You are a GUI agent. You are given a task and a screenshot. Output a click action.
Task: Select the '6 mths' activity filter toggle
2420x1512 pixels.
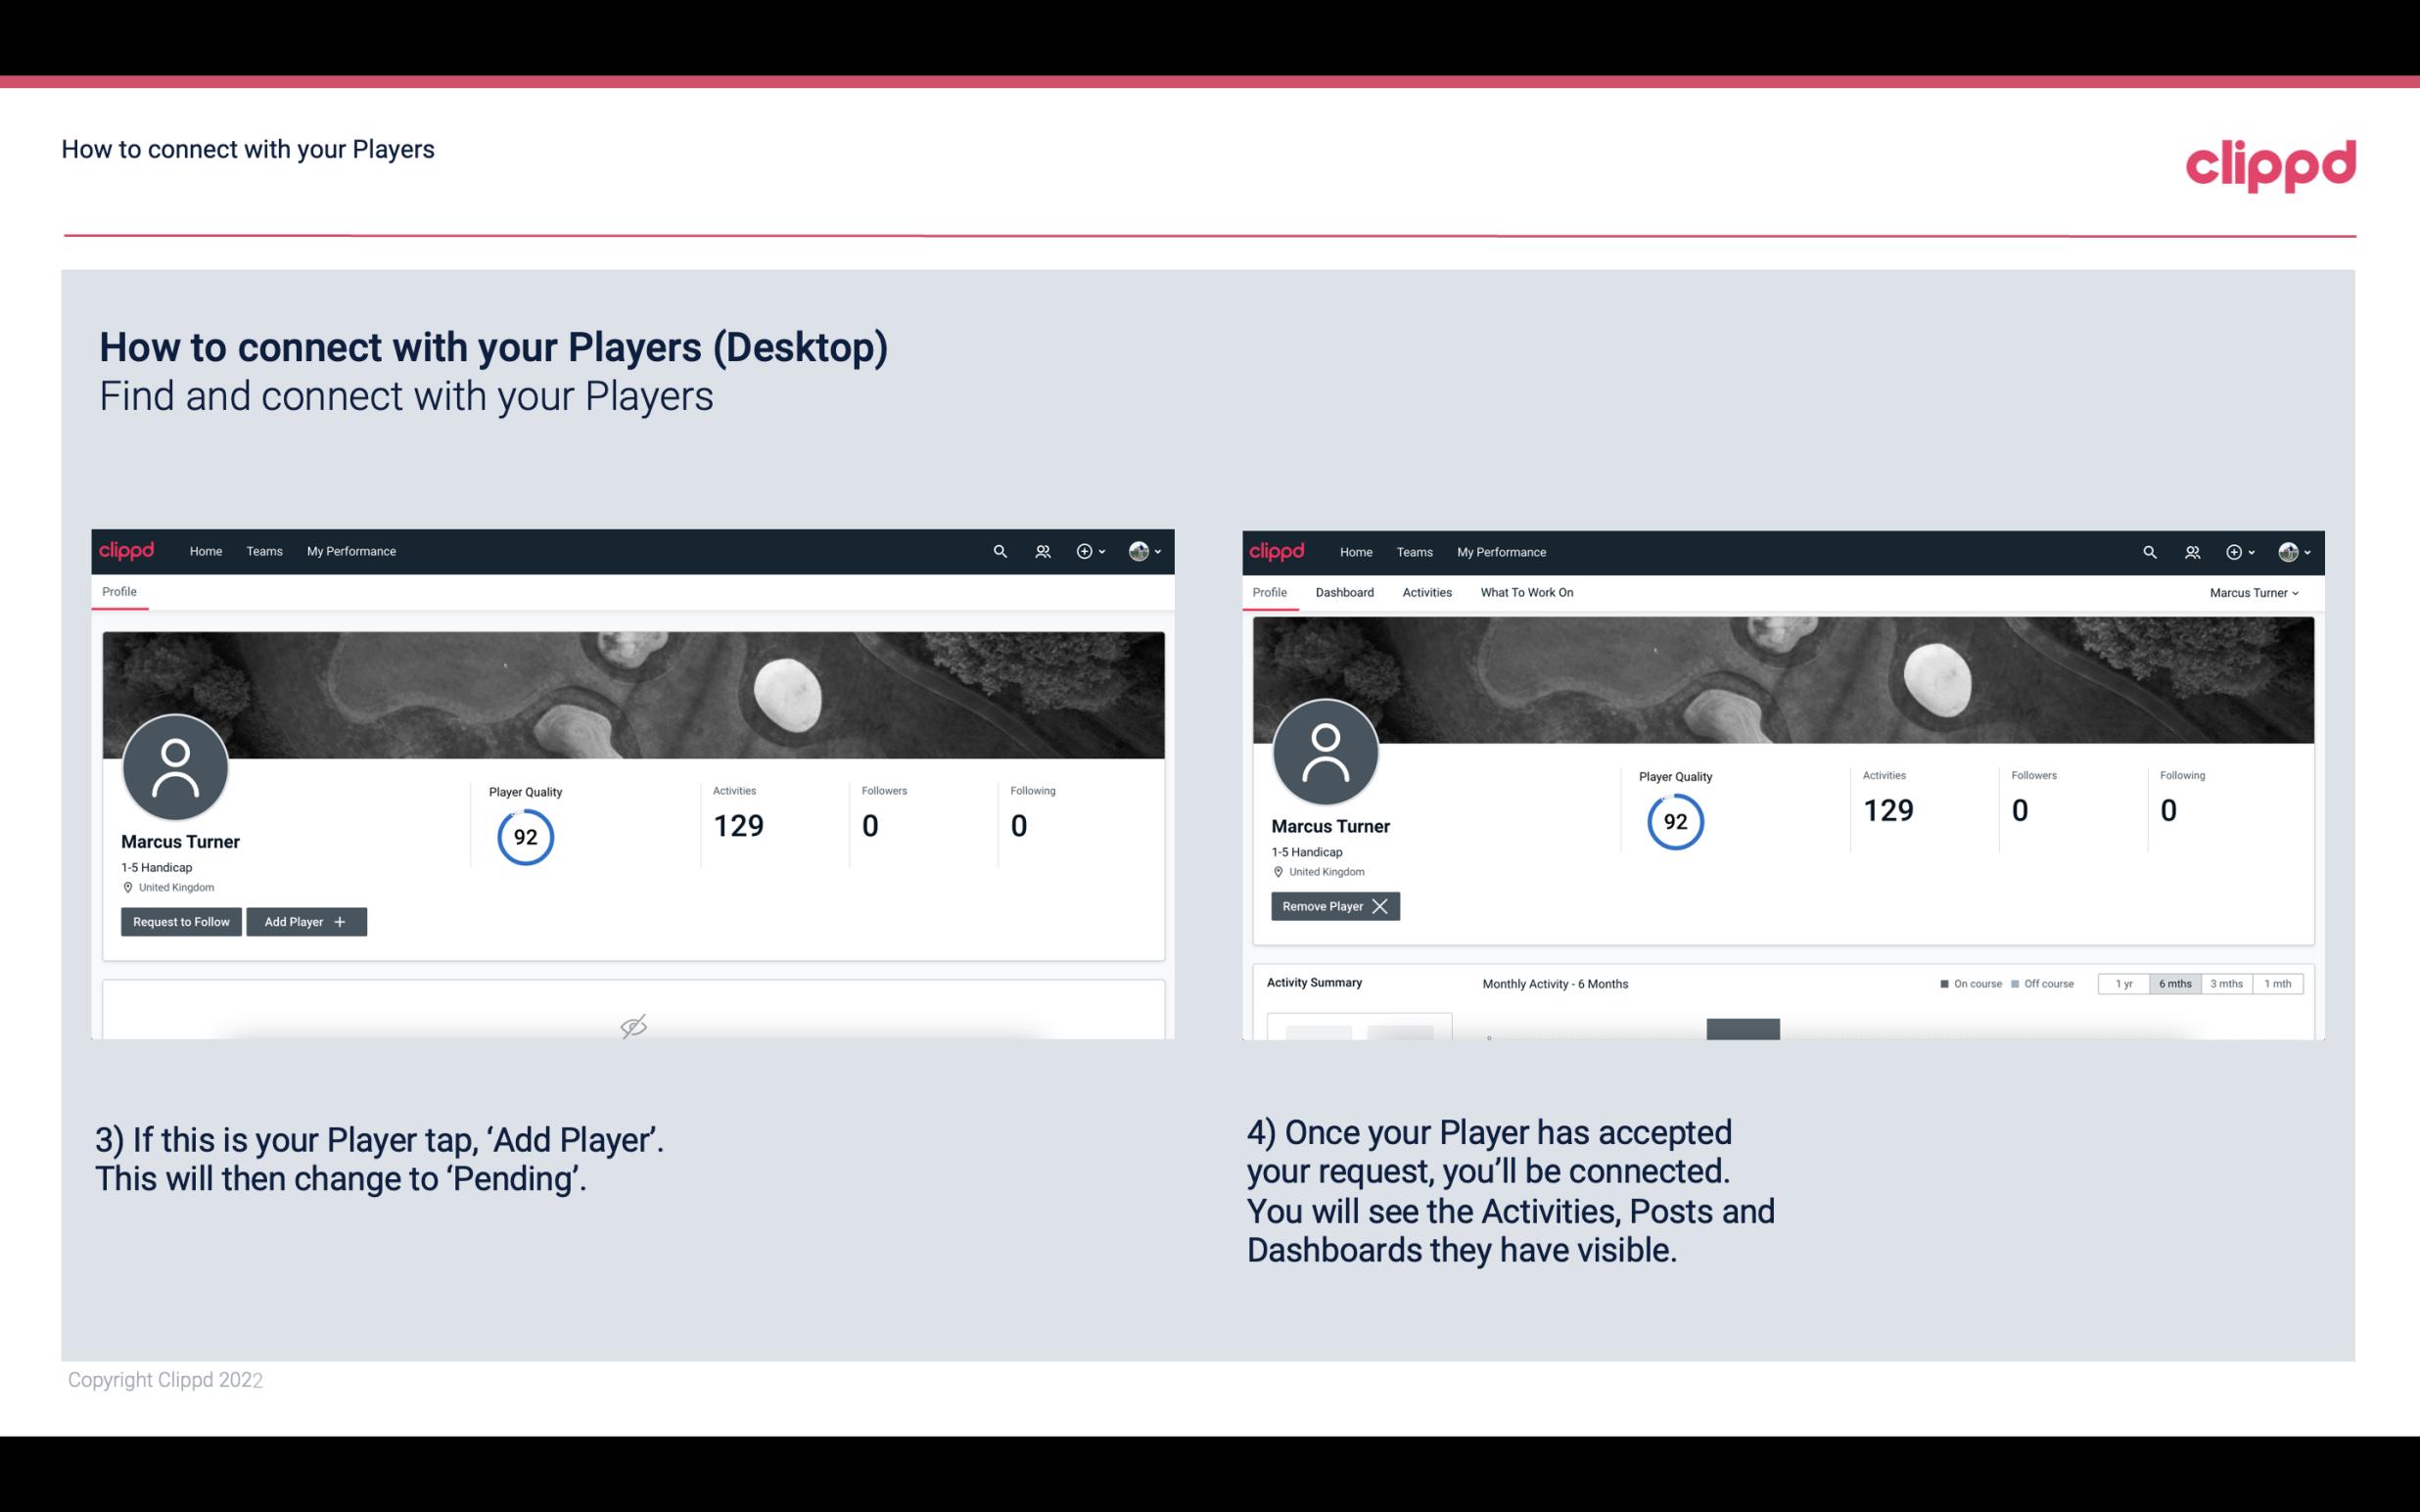point(2172,983)
